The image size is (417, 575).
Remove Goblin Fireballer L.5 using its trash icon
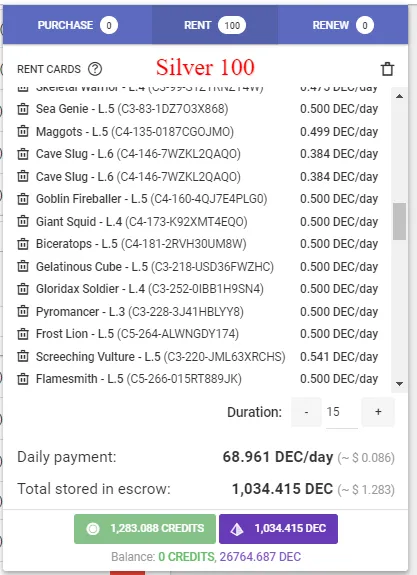pos(23,199)
